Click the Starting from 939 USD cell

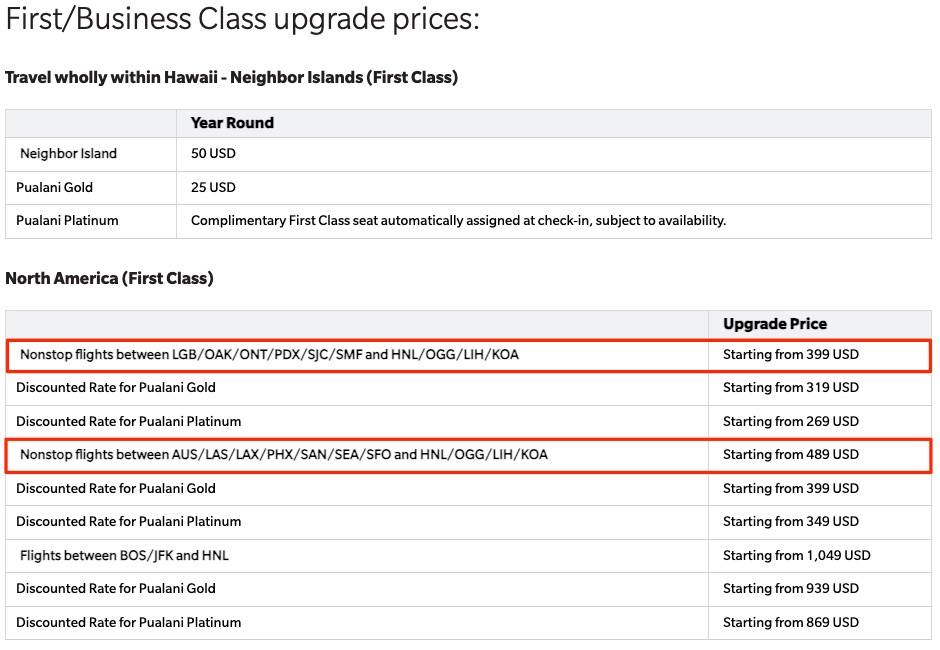[788, 588]
